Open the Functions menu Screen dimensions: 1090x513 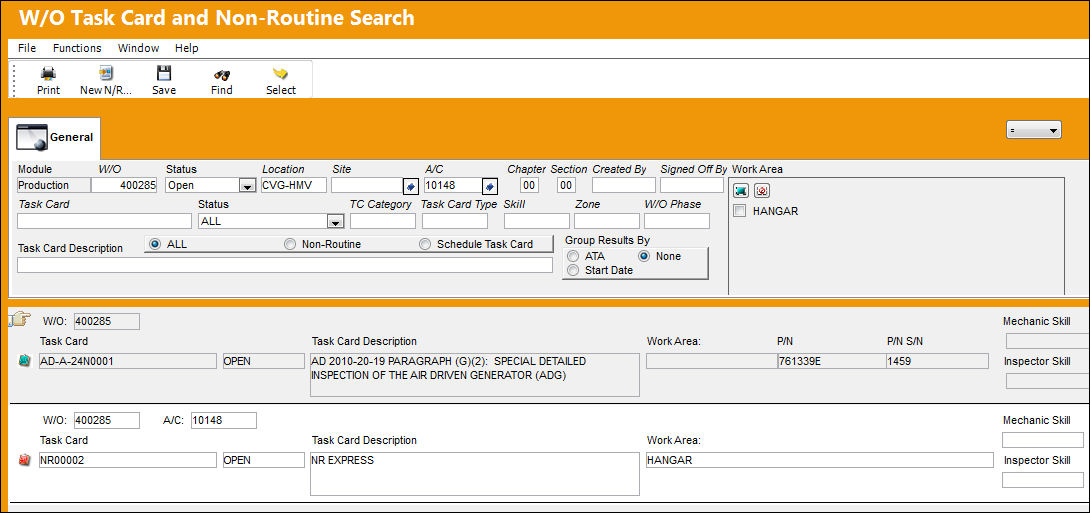(x=77, y=48)
